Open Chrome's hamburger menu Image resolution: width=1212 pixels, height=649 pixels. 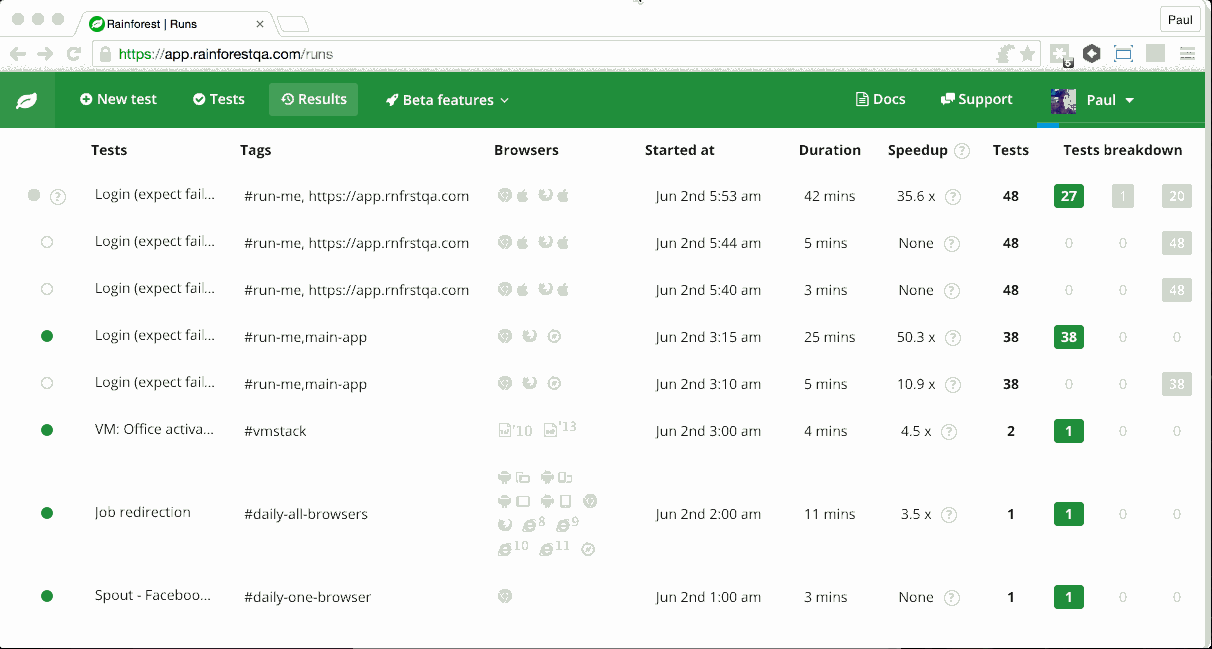pyautogui.click(x=1188, y=54)
